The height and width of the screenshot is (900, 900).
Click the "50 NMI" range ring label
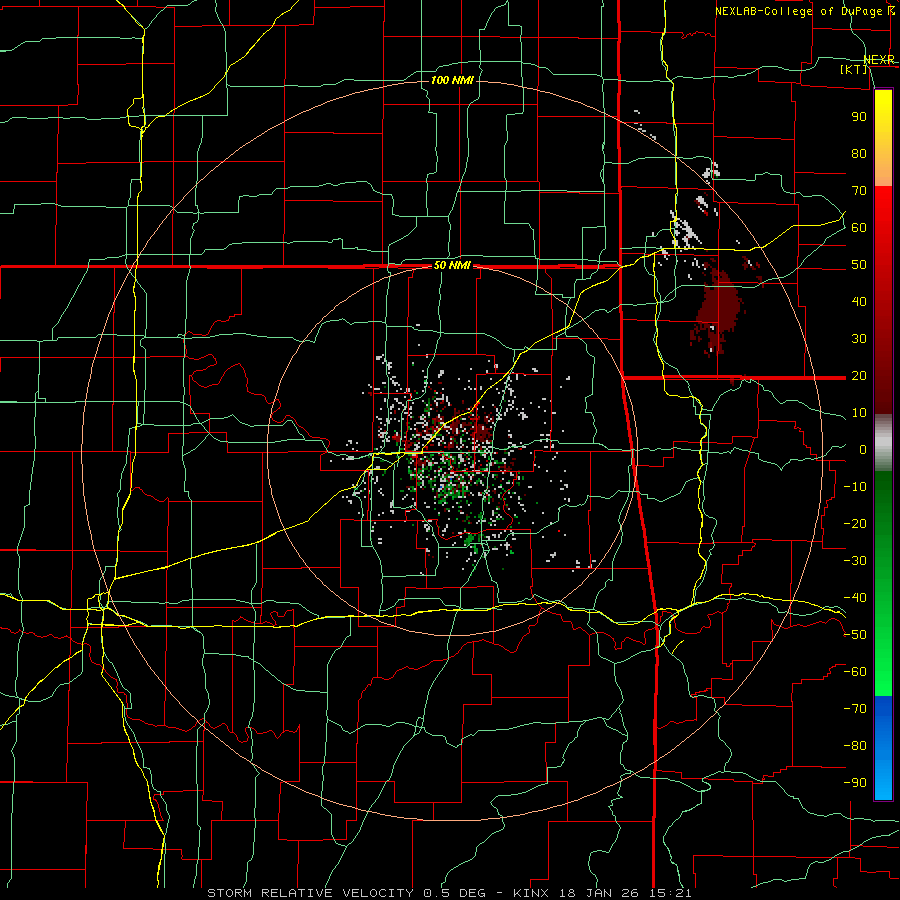pos(452,265)
